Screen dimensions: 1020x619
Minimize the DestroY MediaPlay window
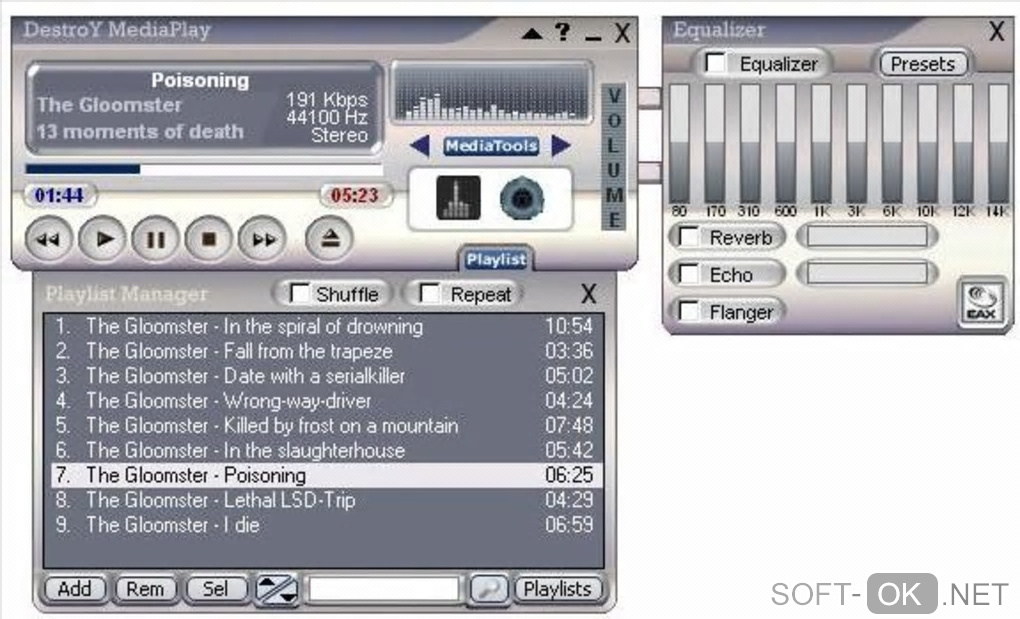click(593, 39)
